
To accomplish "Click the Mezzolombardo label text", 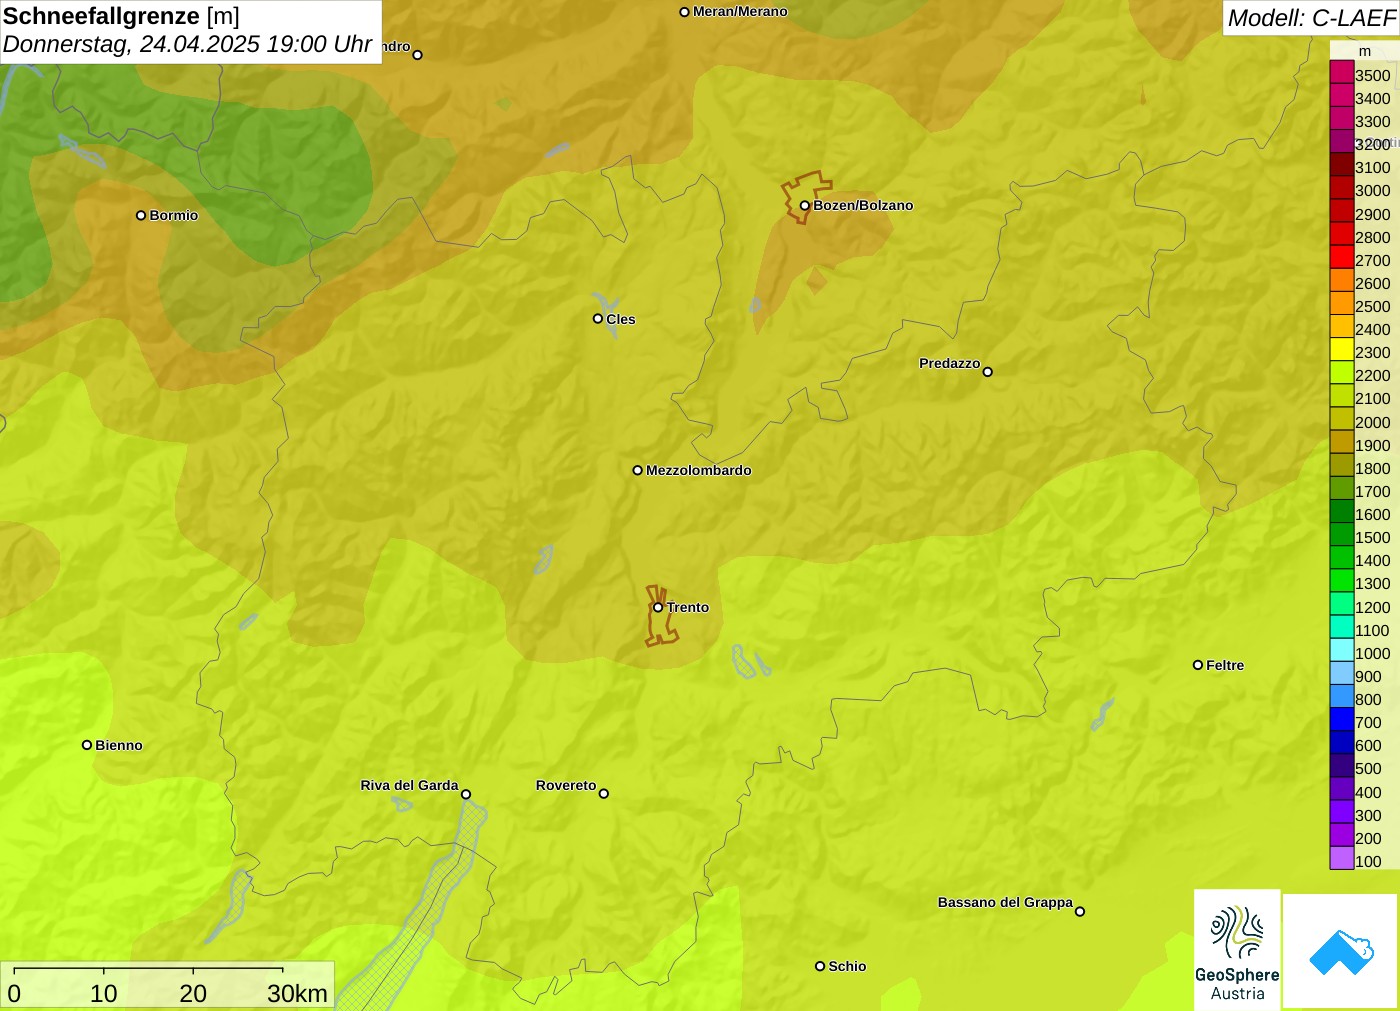I will [699, 470].
